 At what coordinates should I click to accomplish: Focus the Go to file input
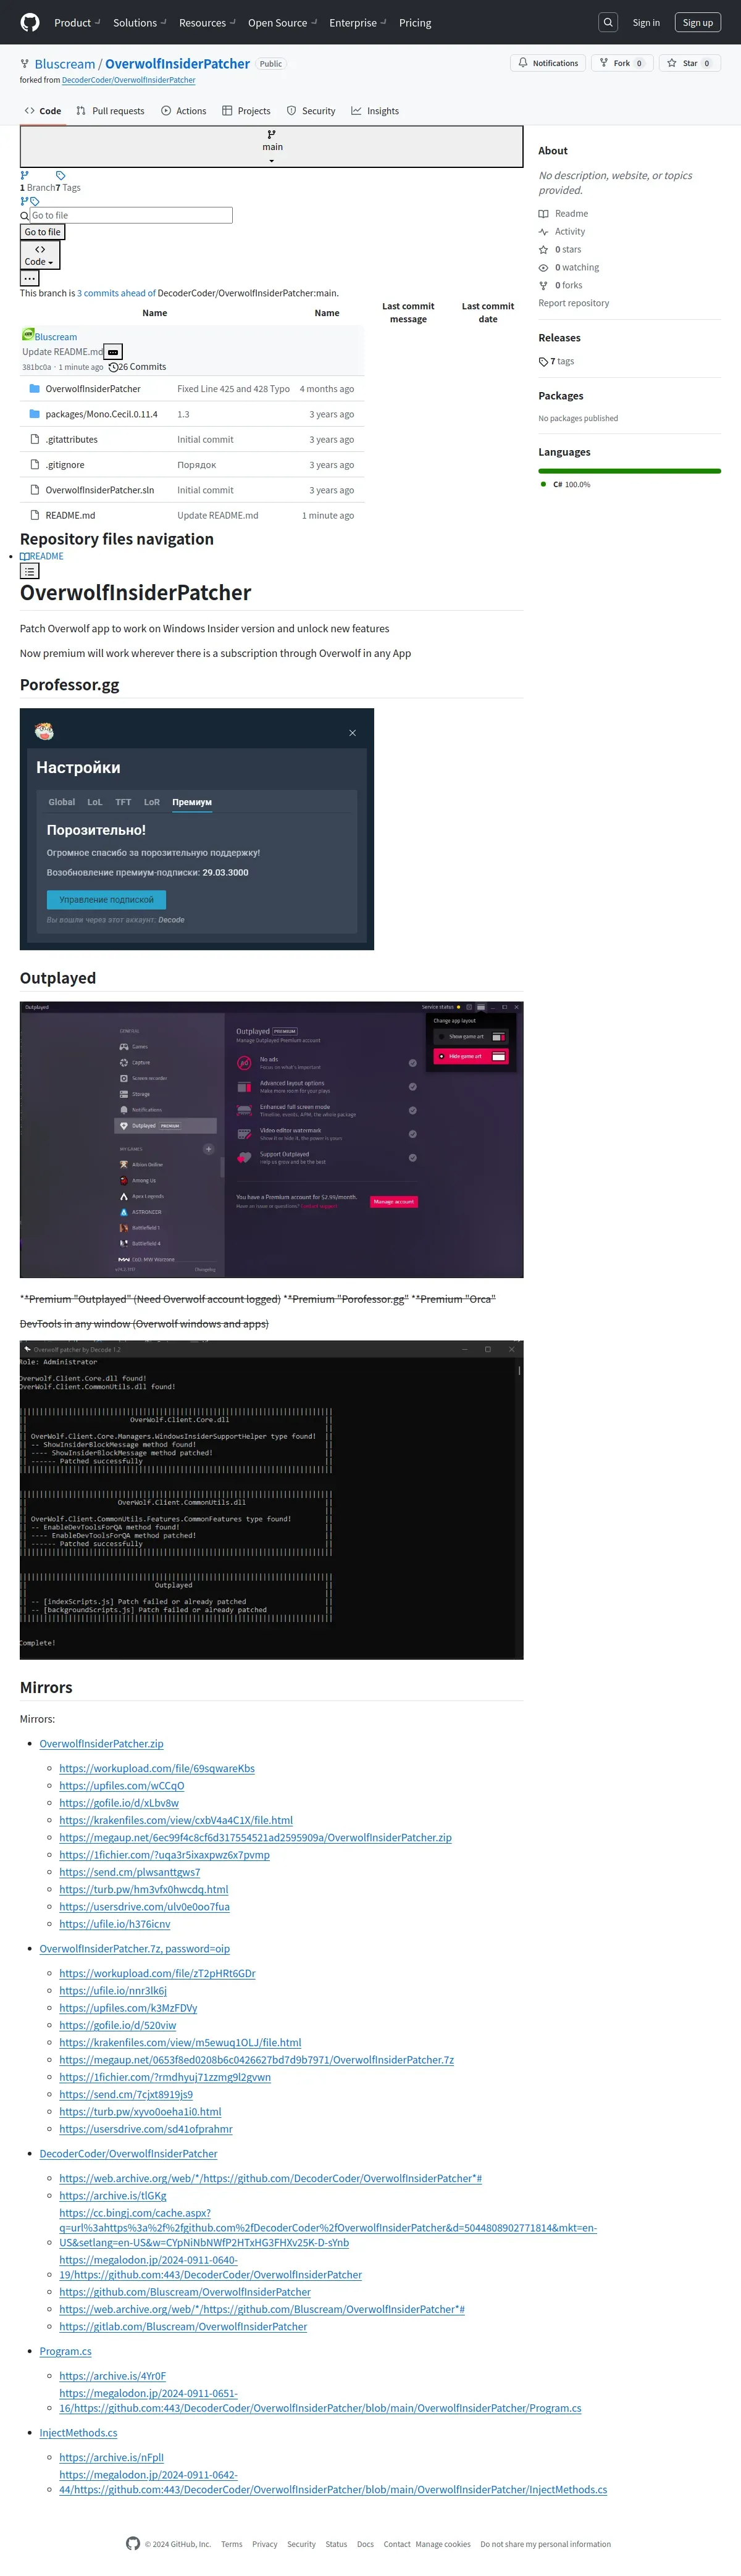131,215
